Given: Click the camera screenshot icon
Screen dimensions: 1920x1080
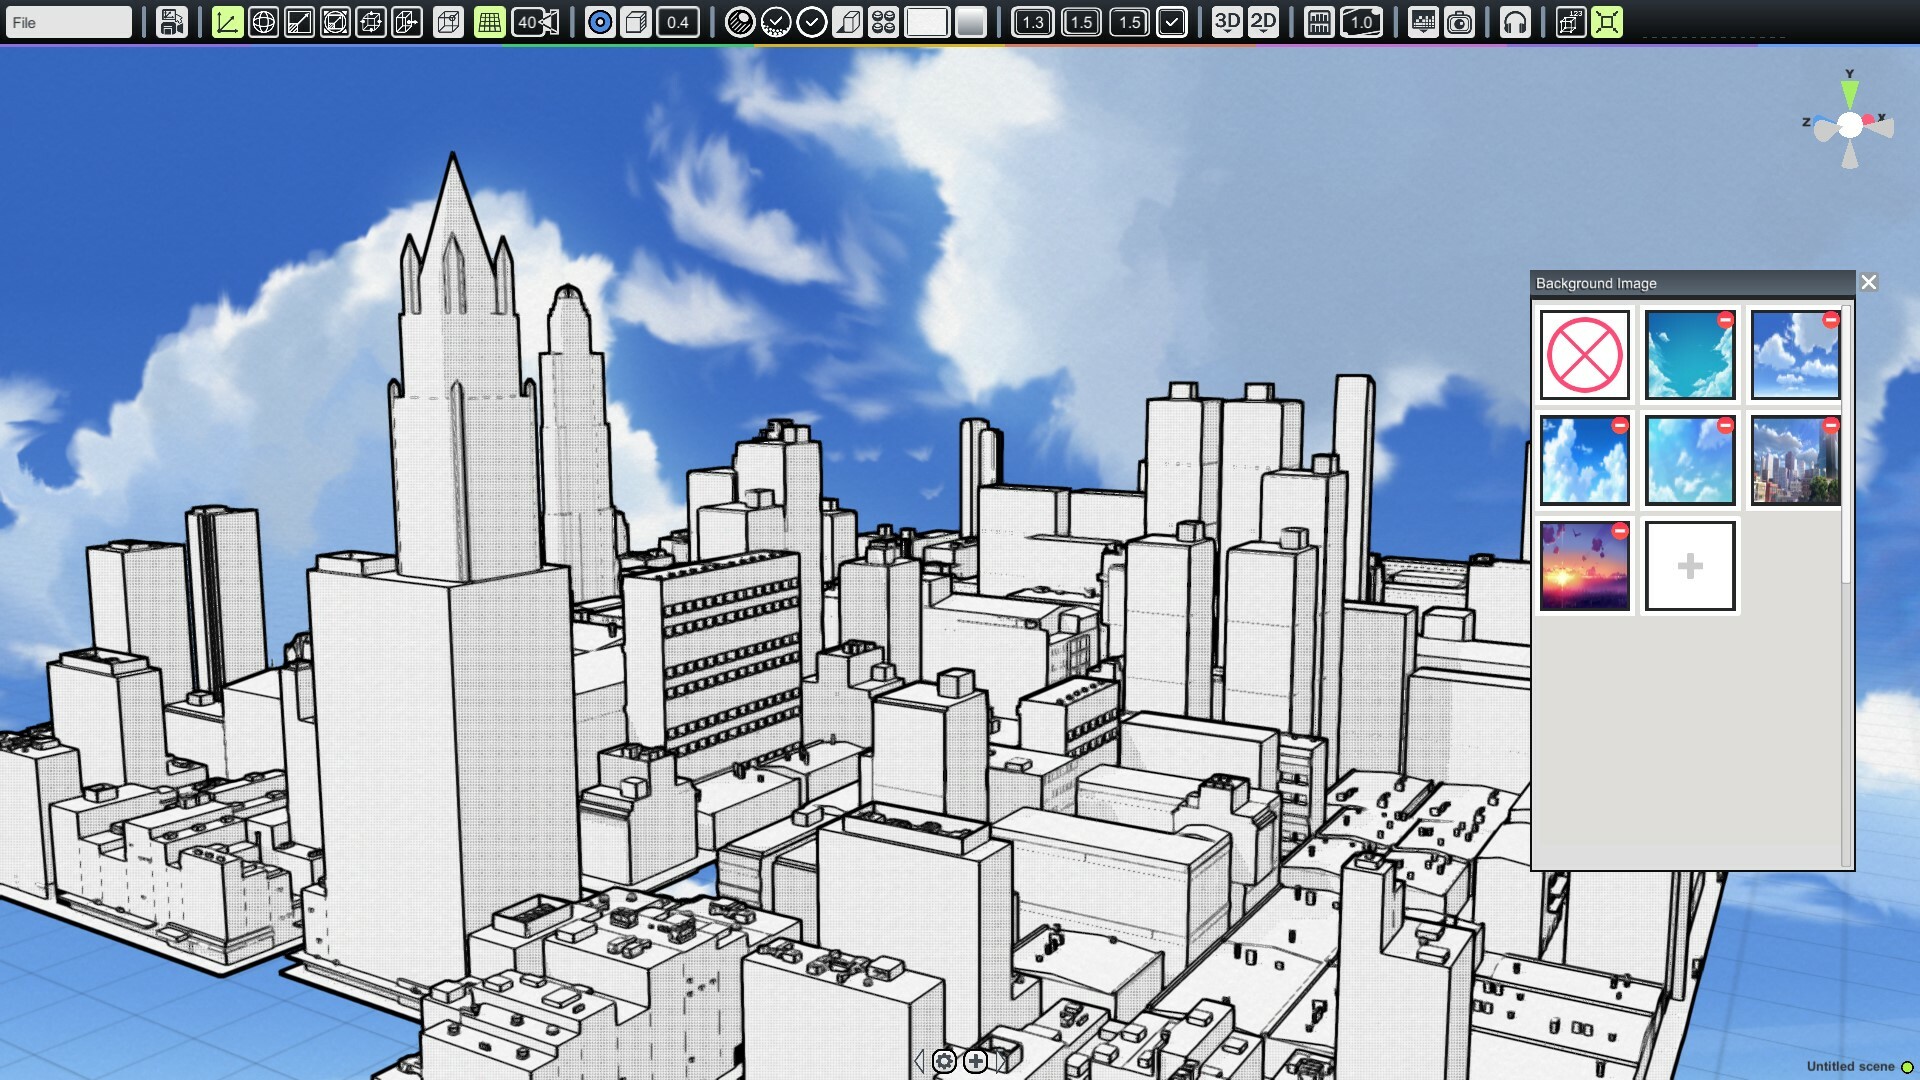Looking at the screenshot, I should 1460,22.
